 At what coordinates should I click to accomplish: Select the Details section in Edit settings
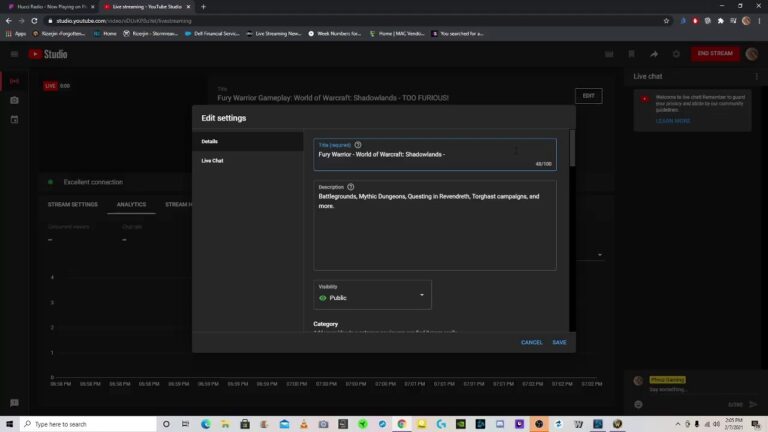[248, 142]
